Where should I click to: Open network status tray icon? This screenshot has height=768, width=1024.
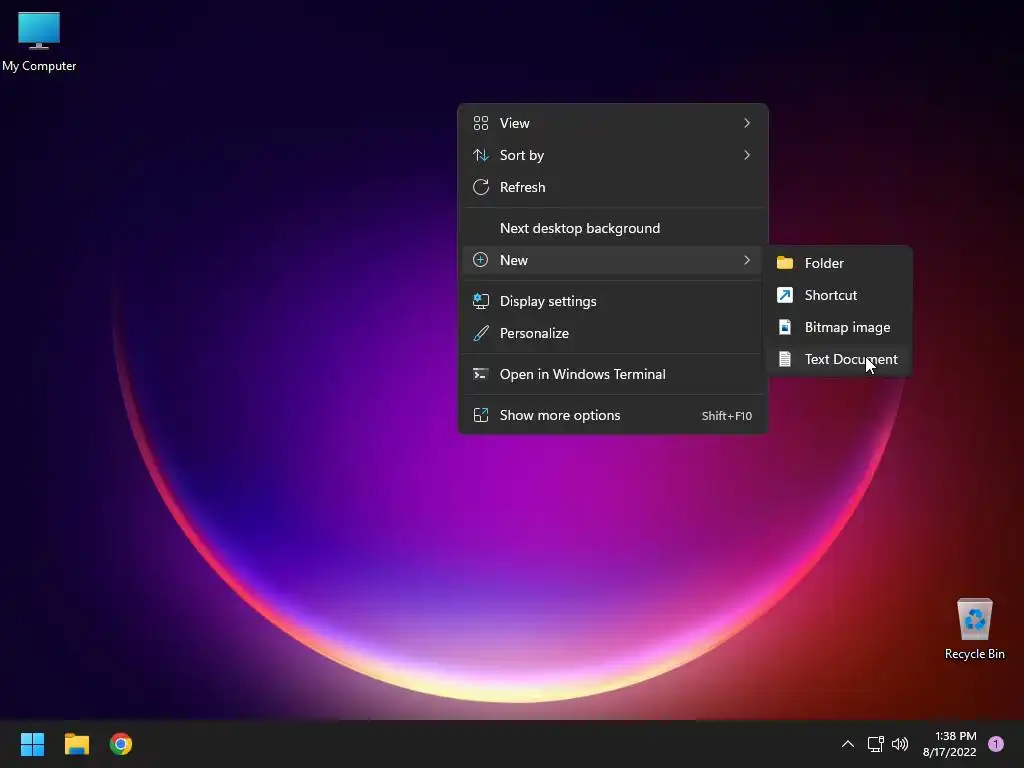[x=875, y=744]
